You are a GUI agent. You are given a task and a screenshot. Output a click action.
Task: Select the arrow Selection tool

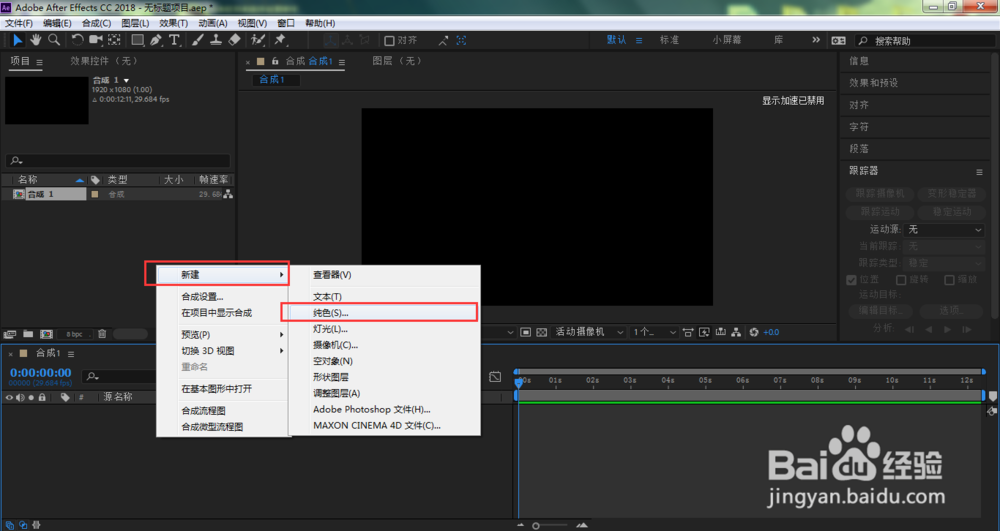[17, 40]
